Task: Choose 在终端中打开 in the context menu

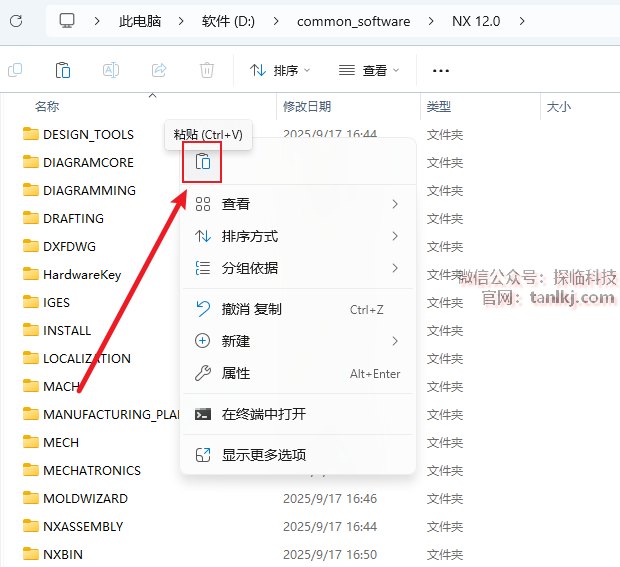Action: pyautogui.click(x=297, y=414)
